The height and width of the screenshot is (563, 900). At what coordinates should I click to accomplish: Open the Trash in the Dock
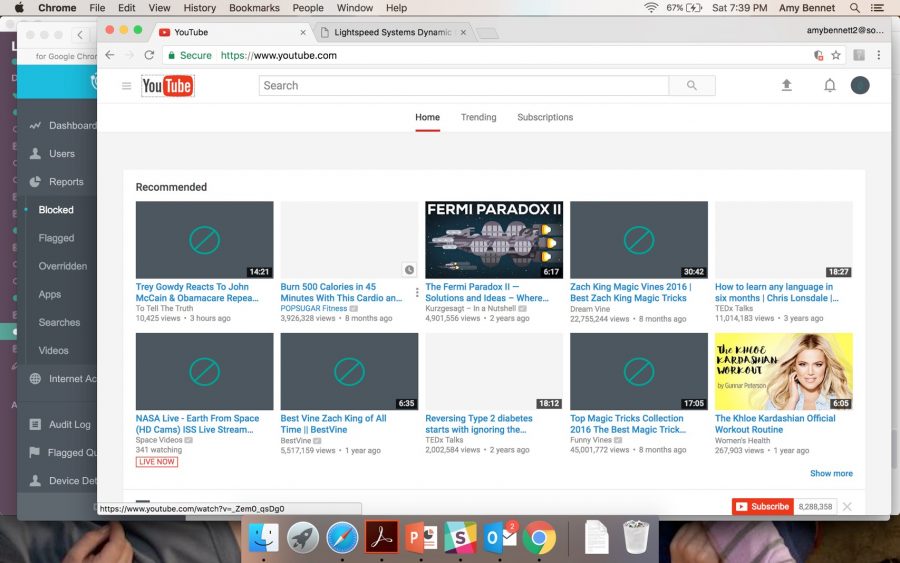pos(635,537)
